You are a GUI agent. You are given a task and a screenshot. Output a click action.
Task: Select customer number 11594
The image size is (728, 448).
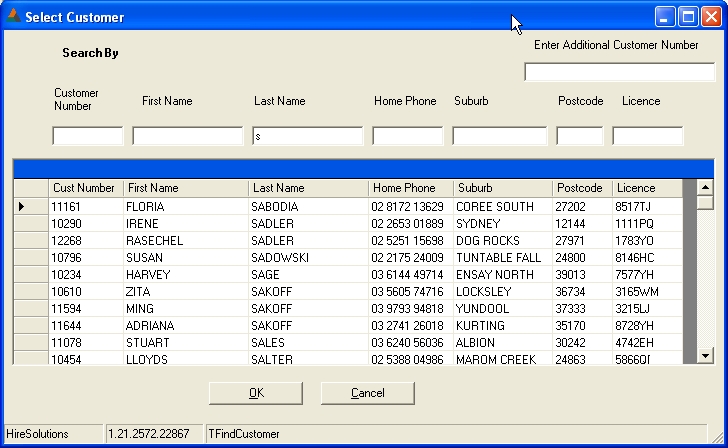click(x=66, y=309)
